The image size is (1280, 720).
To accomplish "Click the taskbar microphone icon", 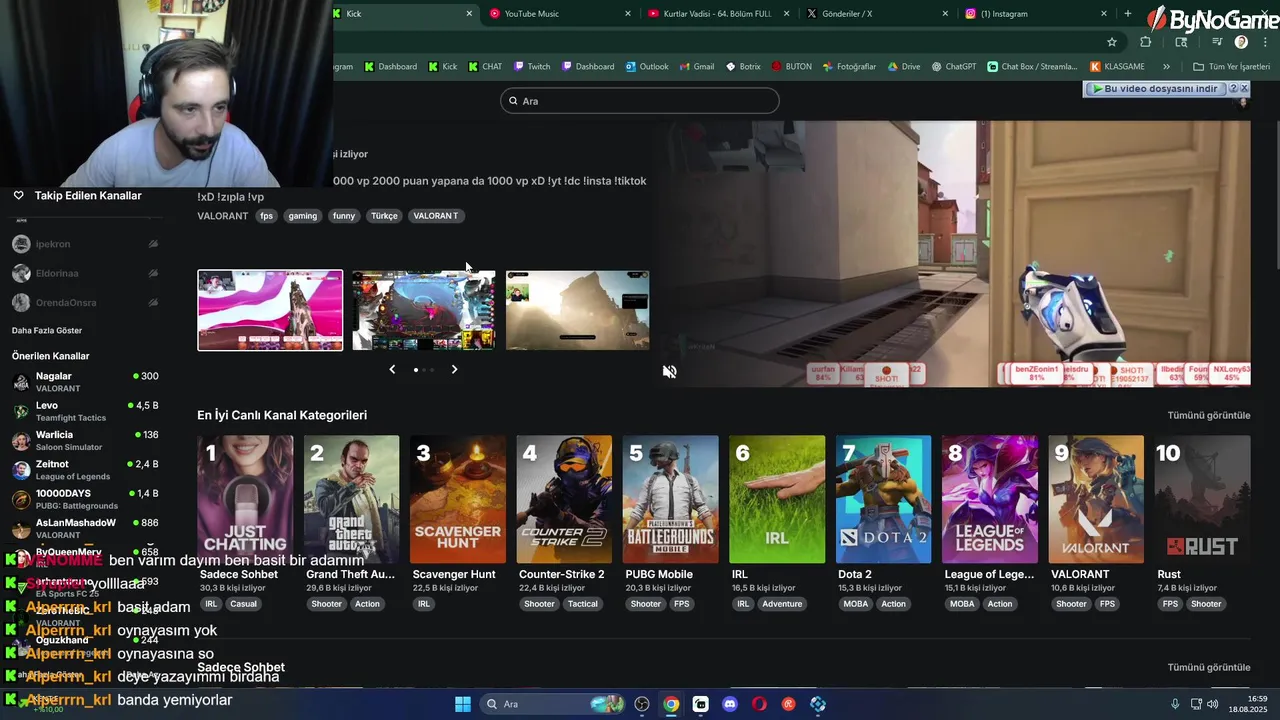I will click(x=1175, y=704).
